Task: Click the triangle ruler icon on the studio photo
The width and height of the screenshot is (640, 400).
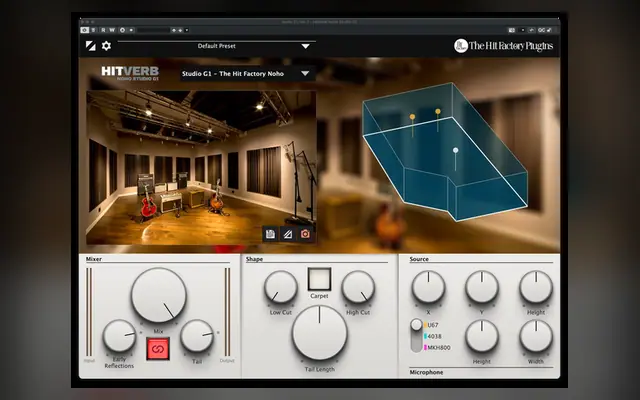Action: click(288, 234)
